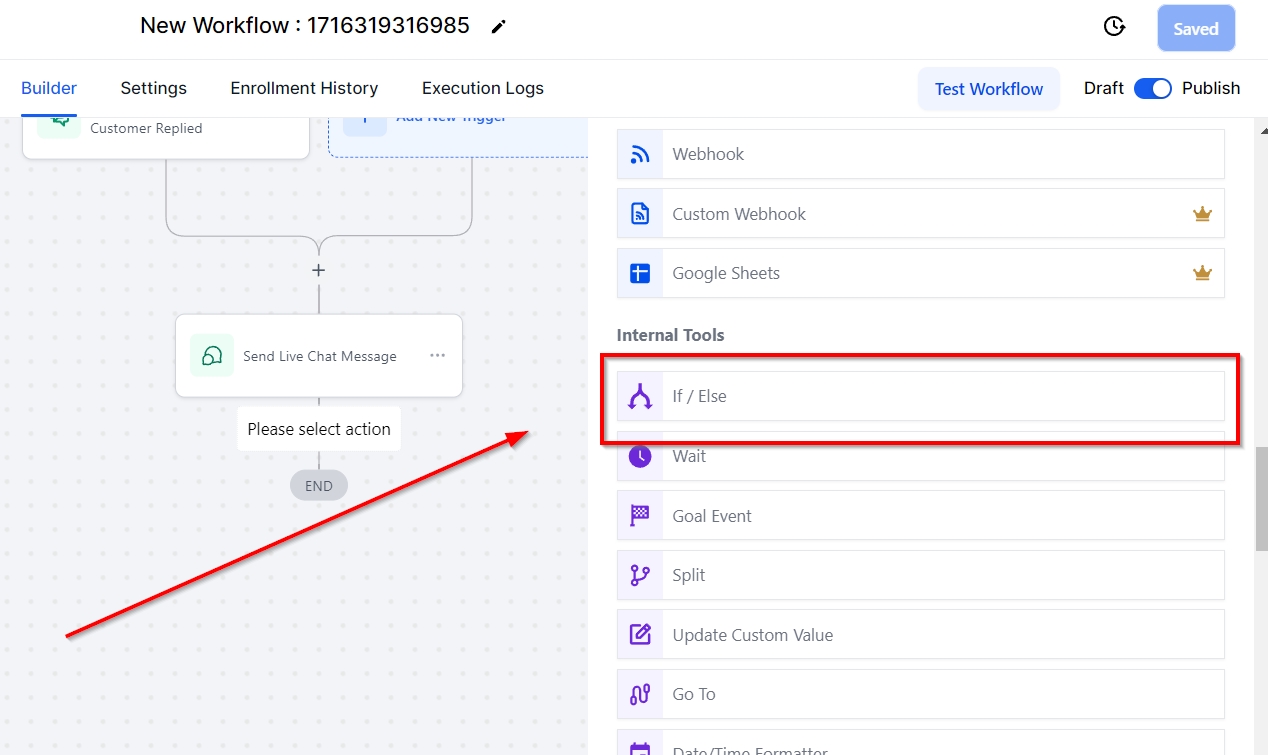Viewport: 1268px width, 755px height.
Task: Click the Saved button
Action: click(x=1195, y=29)
